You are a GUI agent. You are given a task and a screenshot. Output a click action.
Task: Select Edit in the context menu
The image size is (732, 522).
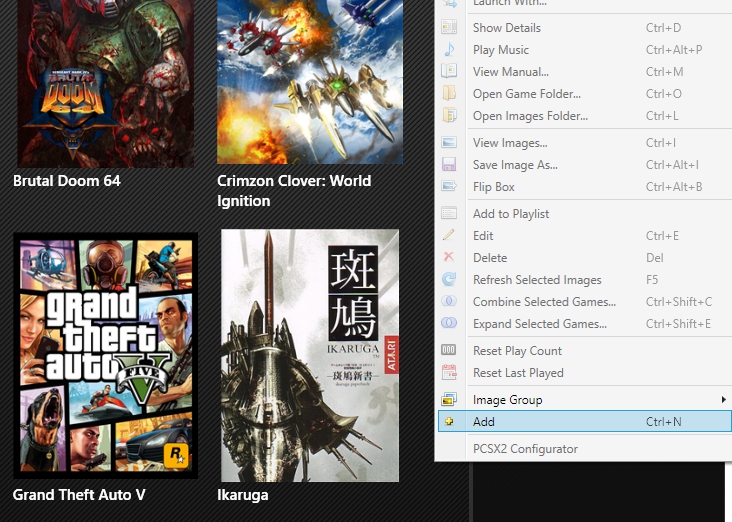[584, 235]
